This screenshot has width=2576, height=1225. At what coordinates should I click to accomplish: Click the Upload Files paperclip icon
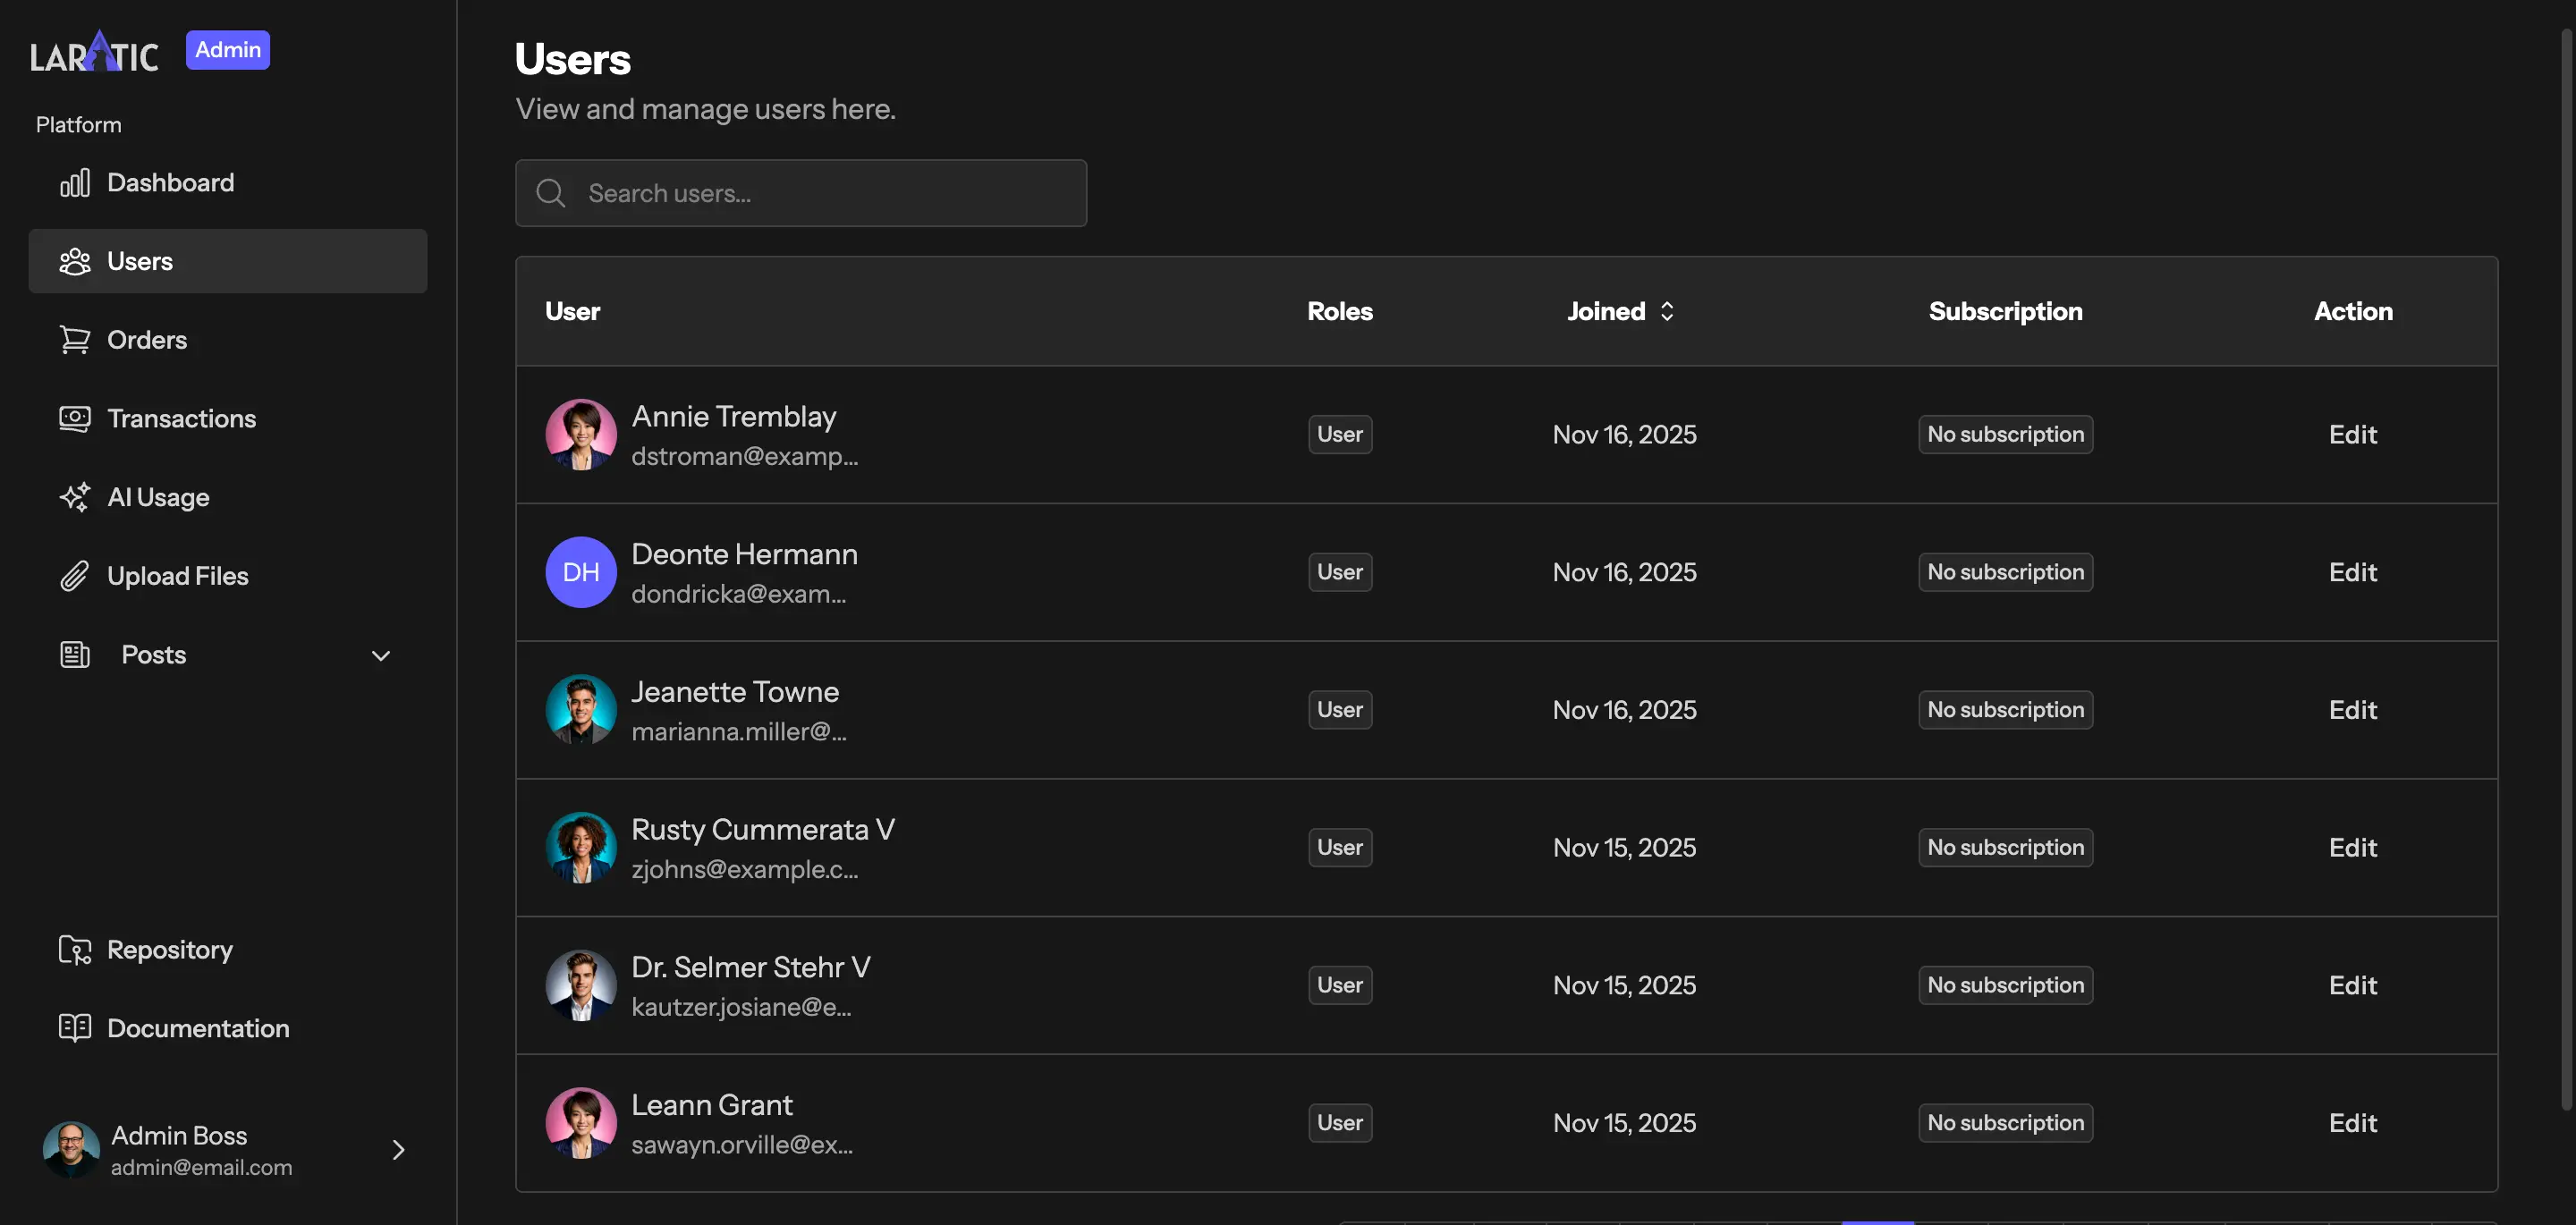coord(75,575)
